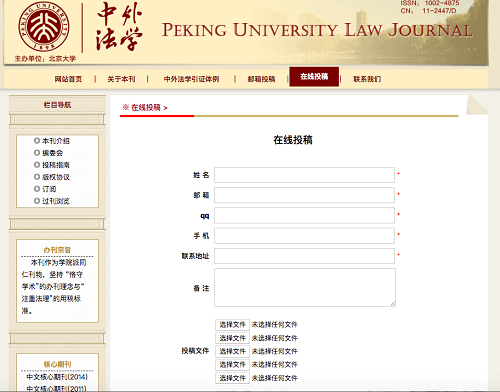500x392 pixels.
Task: Go to 中外法学引证体例 page
Action: tap(191, 79)
